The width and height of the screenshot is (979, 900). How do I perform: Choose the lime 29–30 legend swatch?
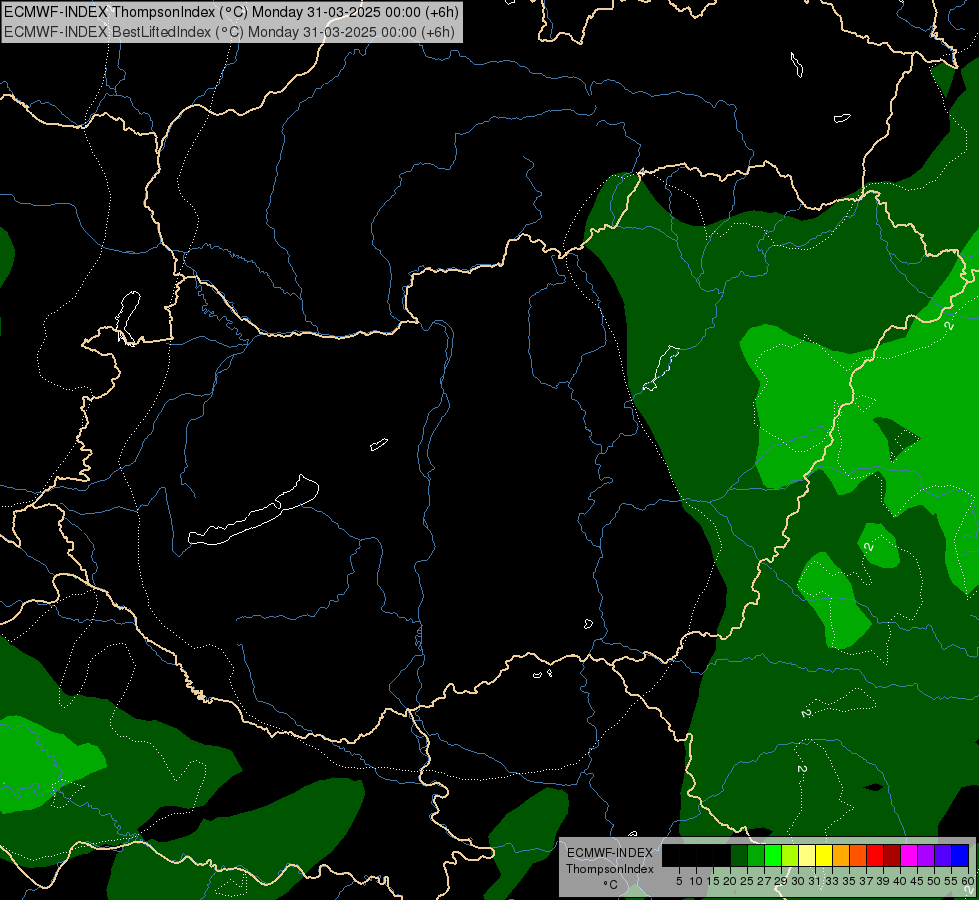click(x=790, y=855)
